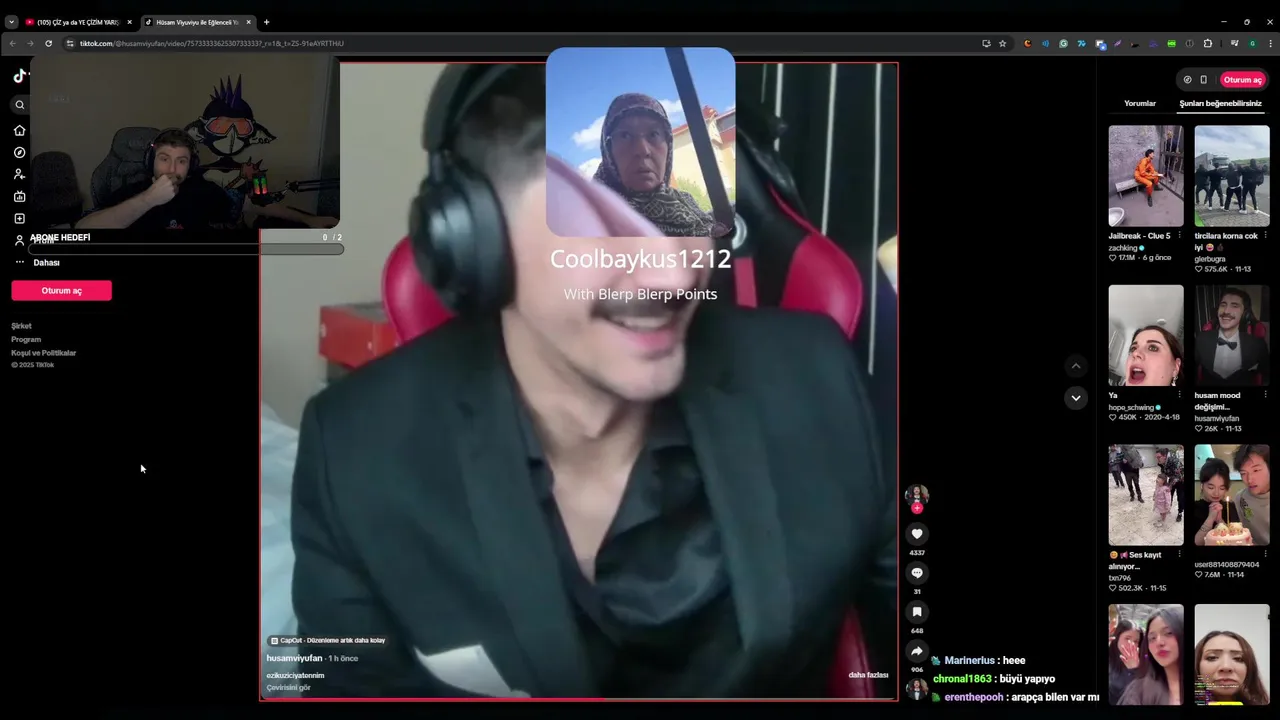
Task: Click Çevirisini gör translation link
Action: (288, 688)
